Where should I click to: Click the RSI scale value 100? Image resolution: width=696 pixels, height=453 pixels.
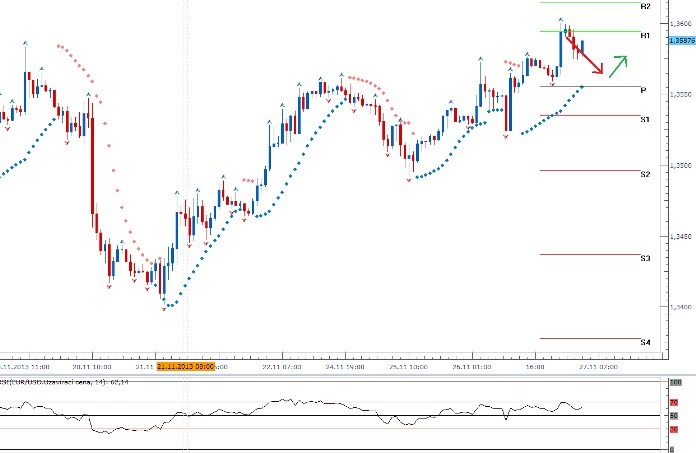click(x=676, y=382)
